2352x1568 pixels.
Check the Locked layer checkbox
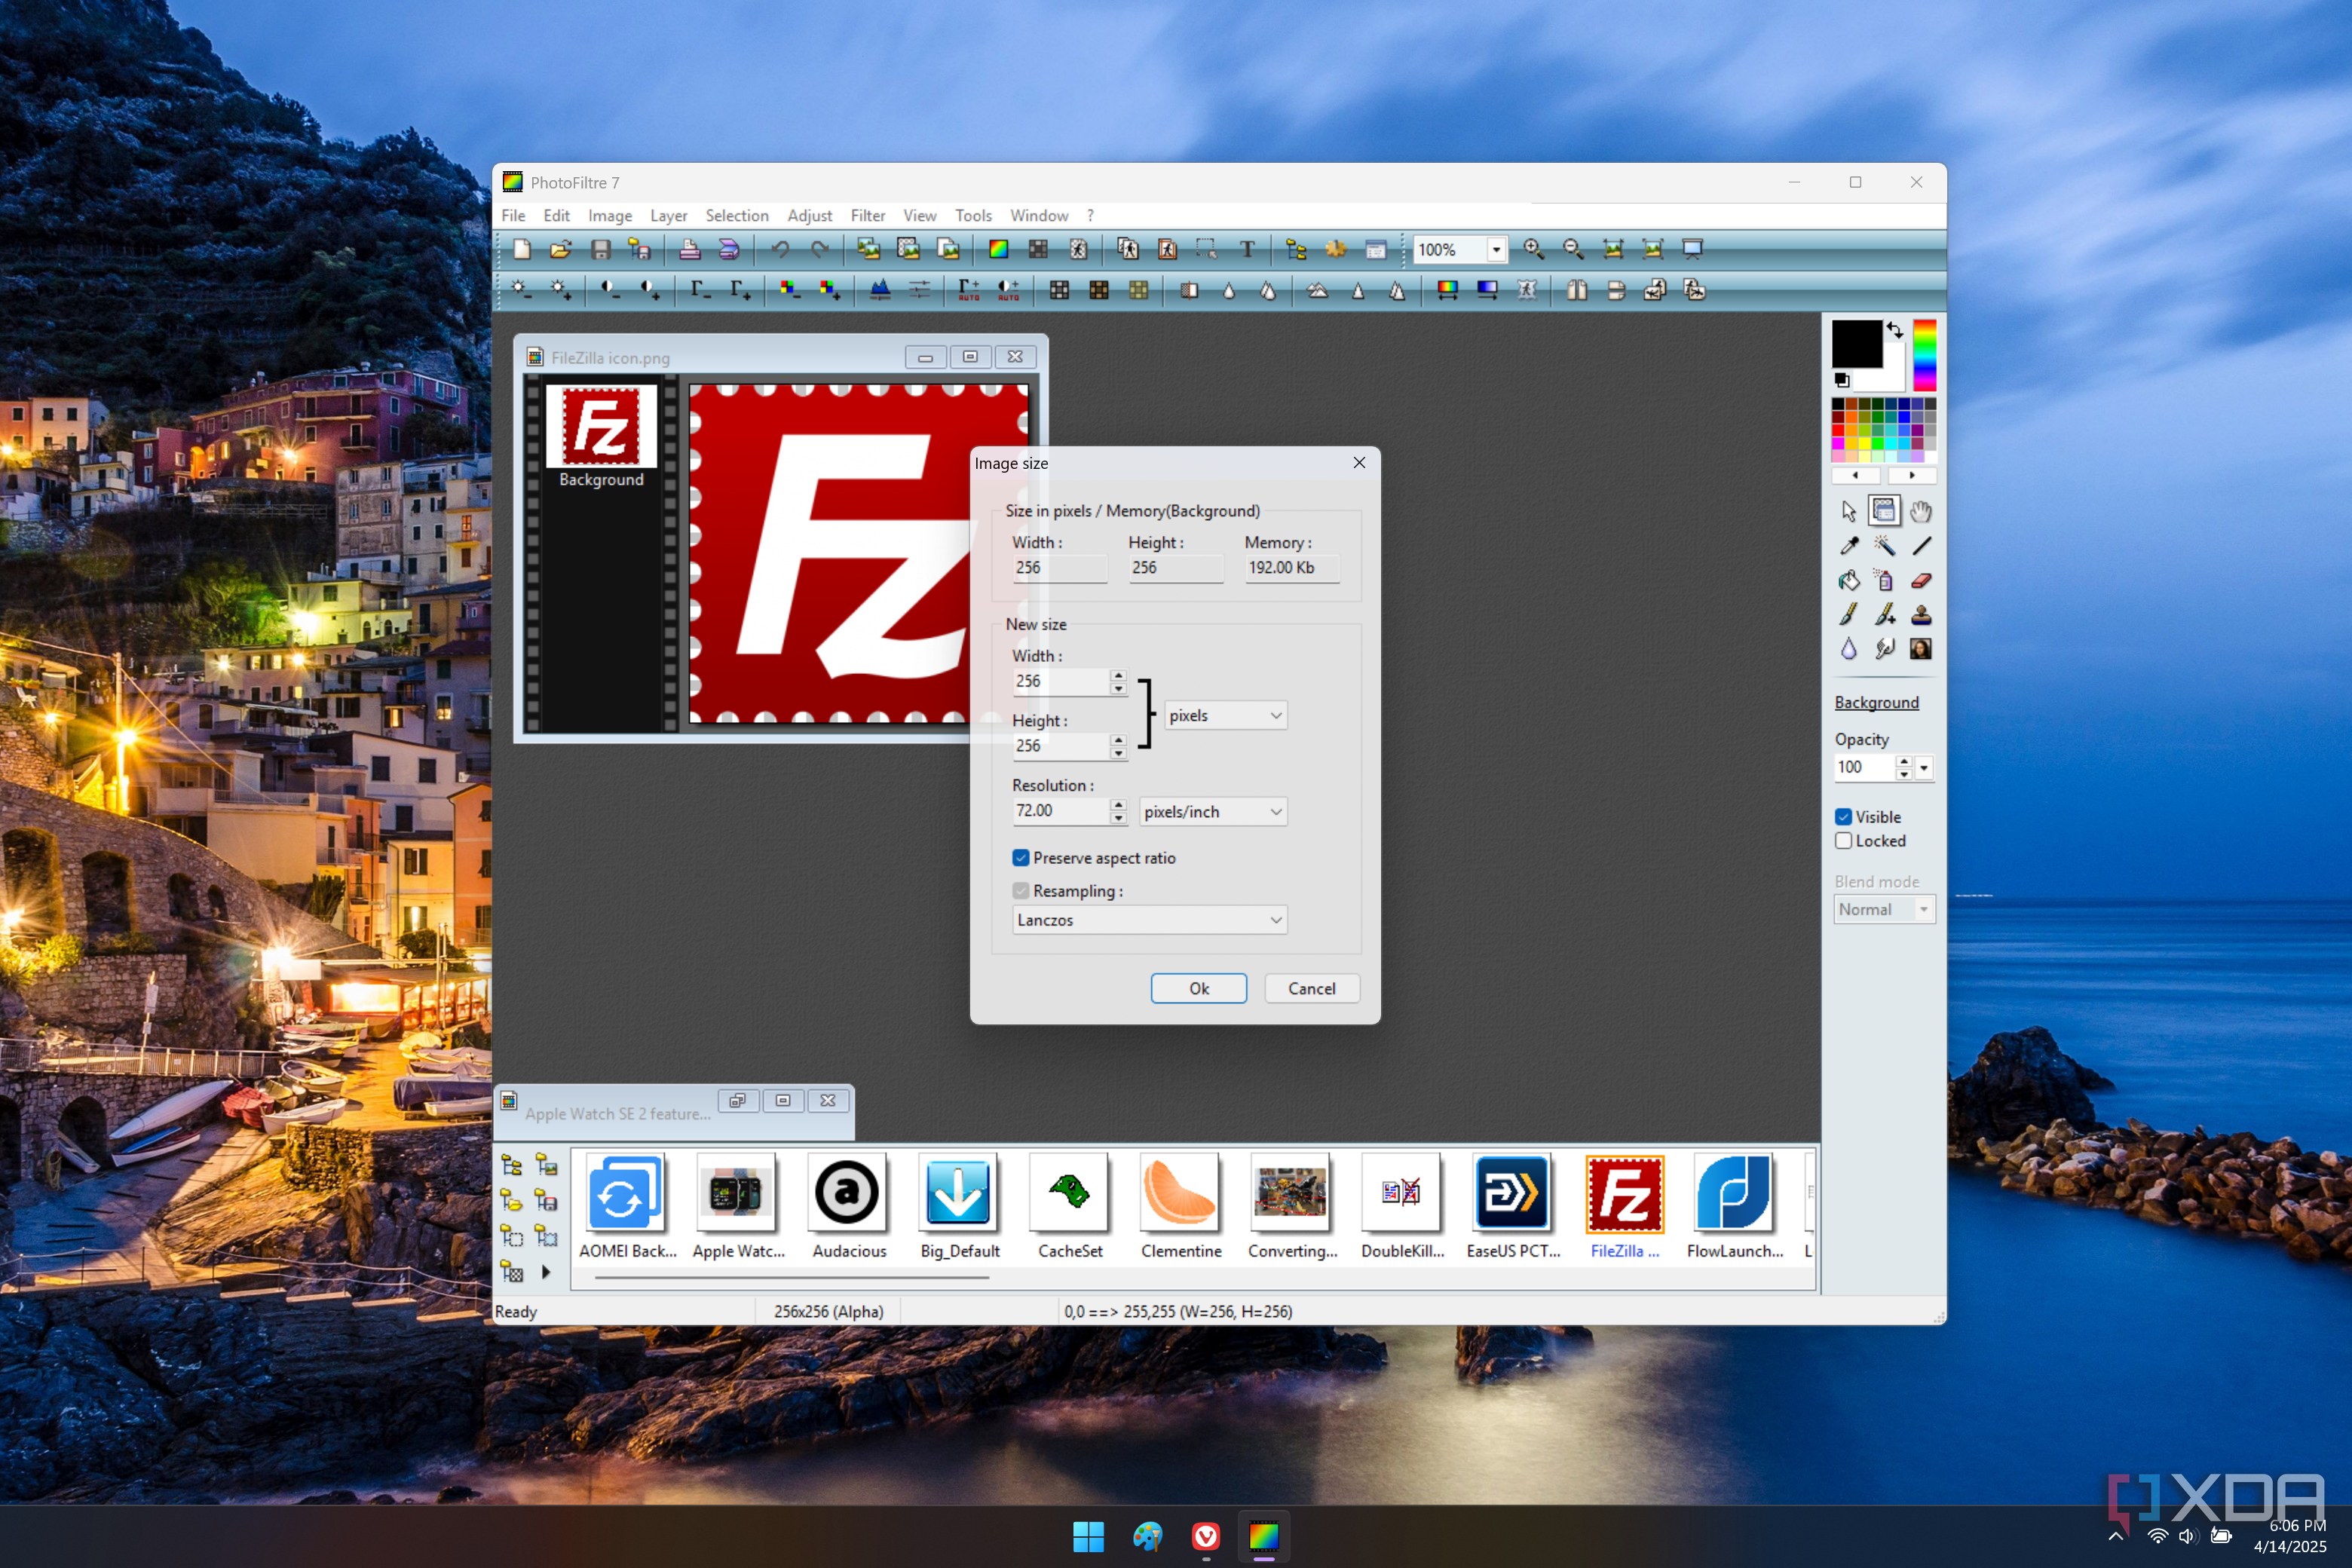click(x=1843, y=841)
